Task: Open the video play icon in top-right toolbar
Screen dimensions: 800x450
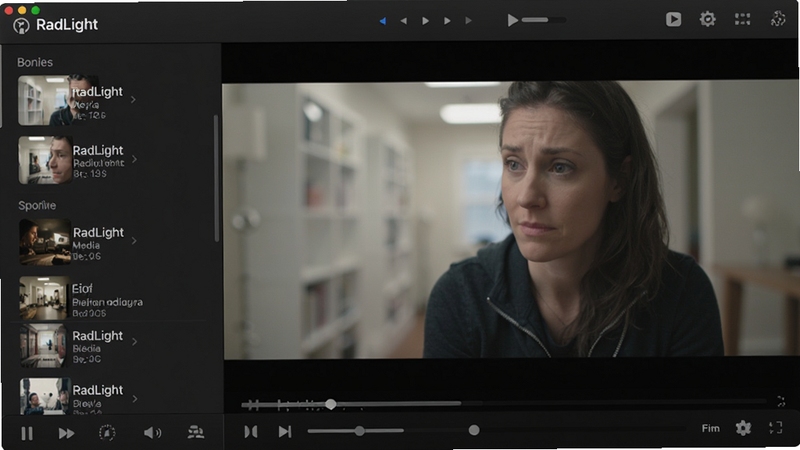Action: [673, 19]
